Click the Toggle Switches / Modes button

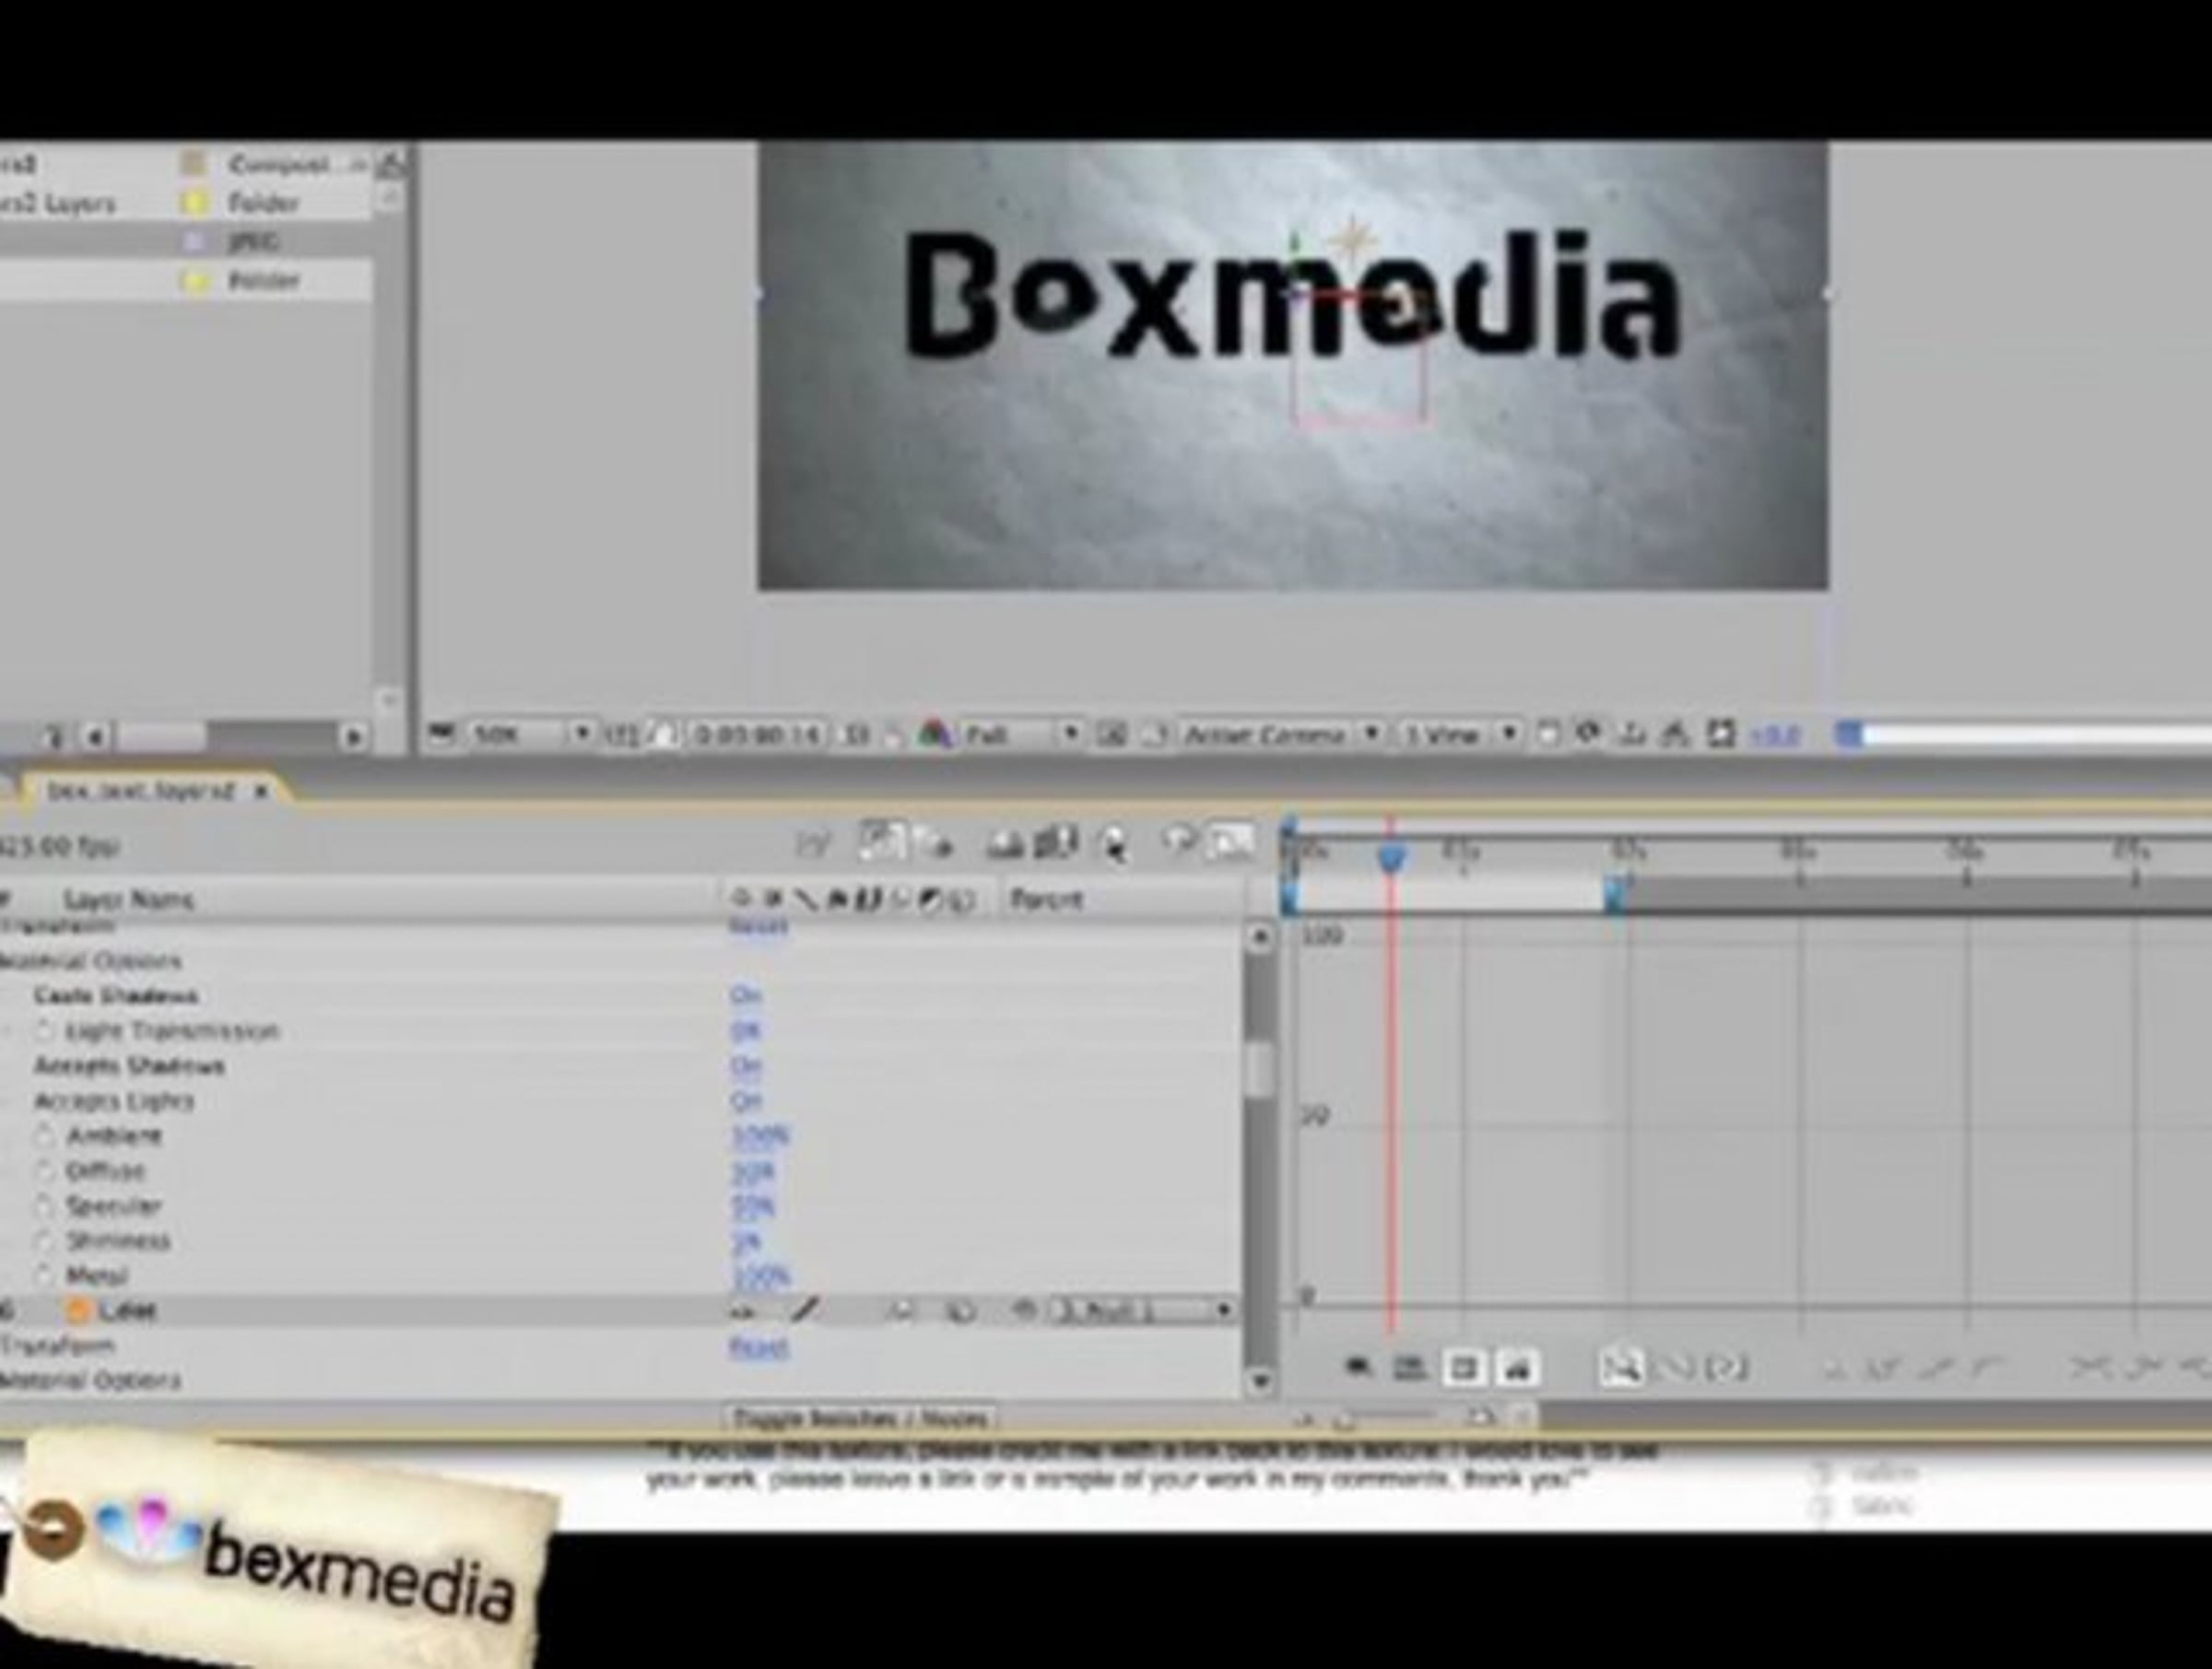coord(861,1418)
